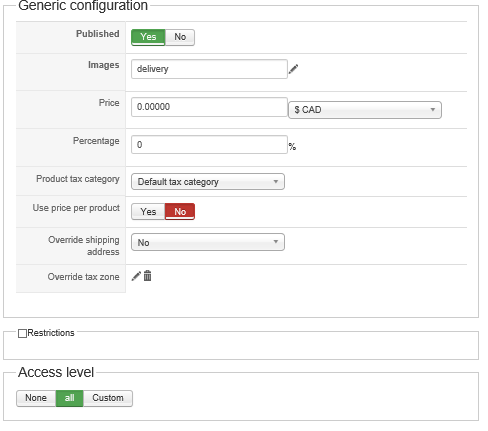Click the Product tax category label
488x431 pixels.
point(78,179)
